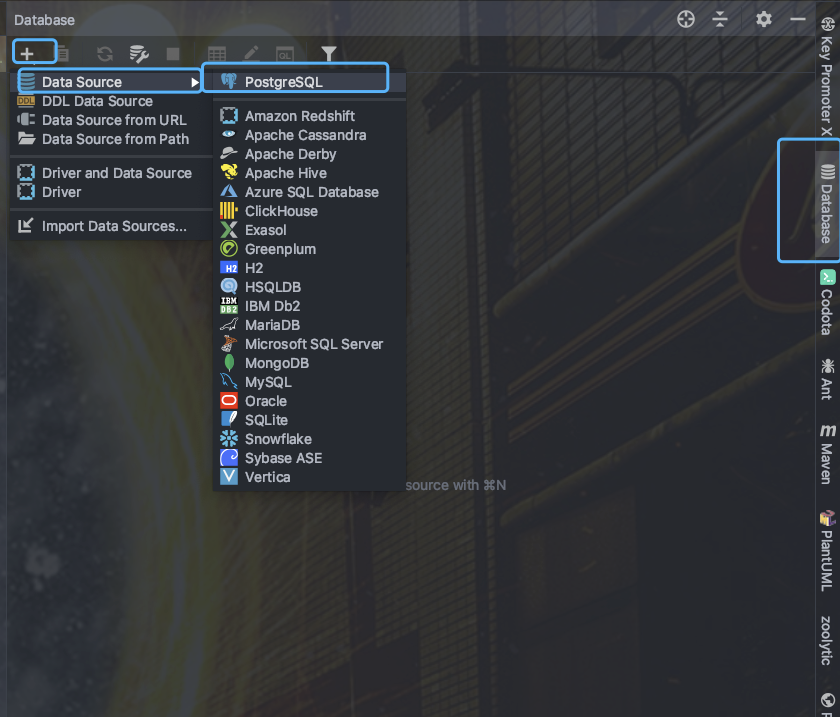Choose H2 data source
Viewport: 840px width, 717px height.
pos(310,268)
